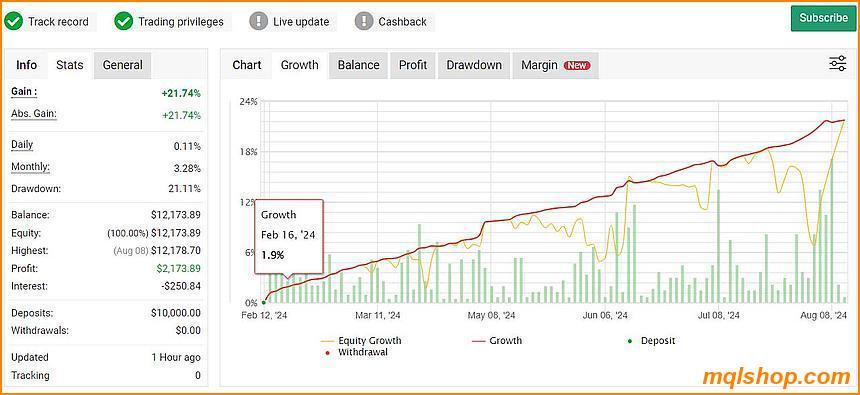
Task: Click the Trading privileges label
Action: [181, 22]
